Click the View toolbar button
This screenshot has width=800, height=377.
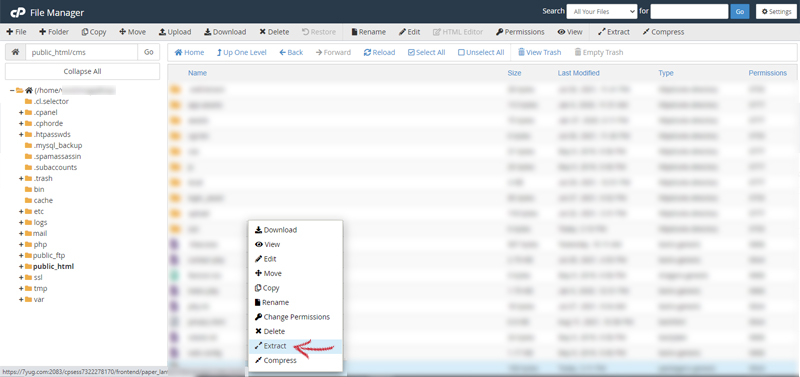[x=570, y=32]
